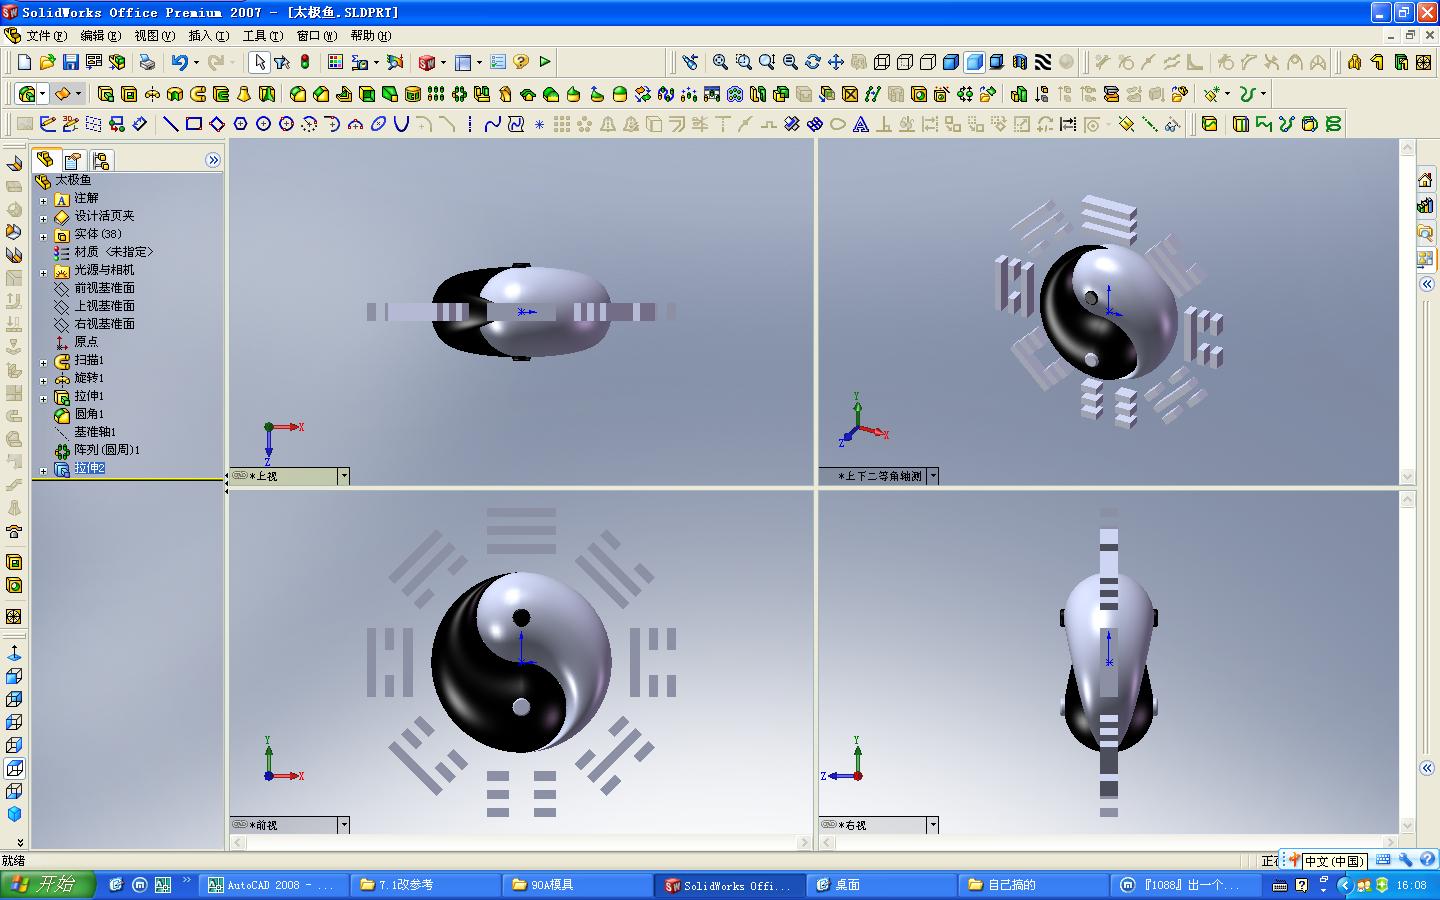This screenshot has width=1440, height=900.
Task: Click the Sketch pencil icon
Action: (48, 124)
